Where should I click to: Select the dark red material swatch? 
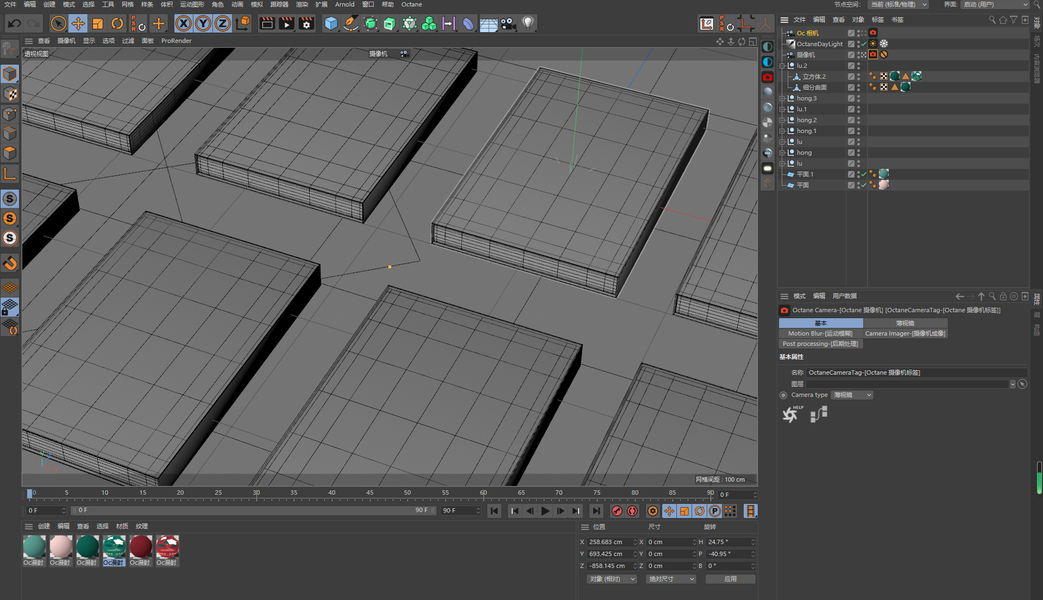[x=140, y=546]
